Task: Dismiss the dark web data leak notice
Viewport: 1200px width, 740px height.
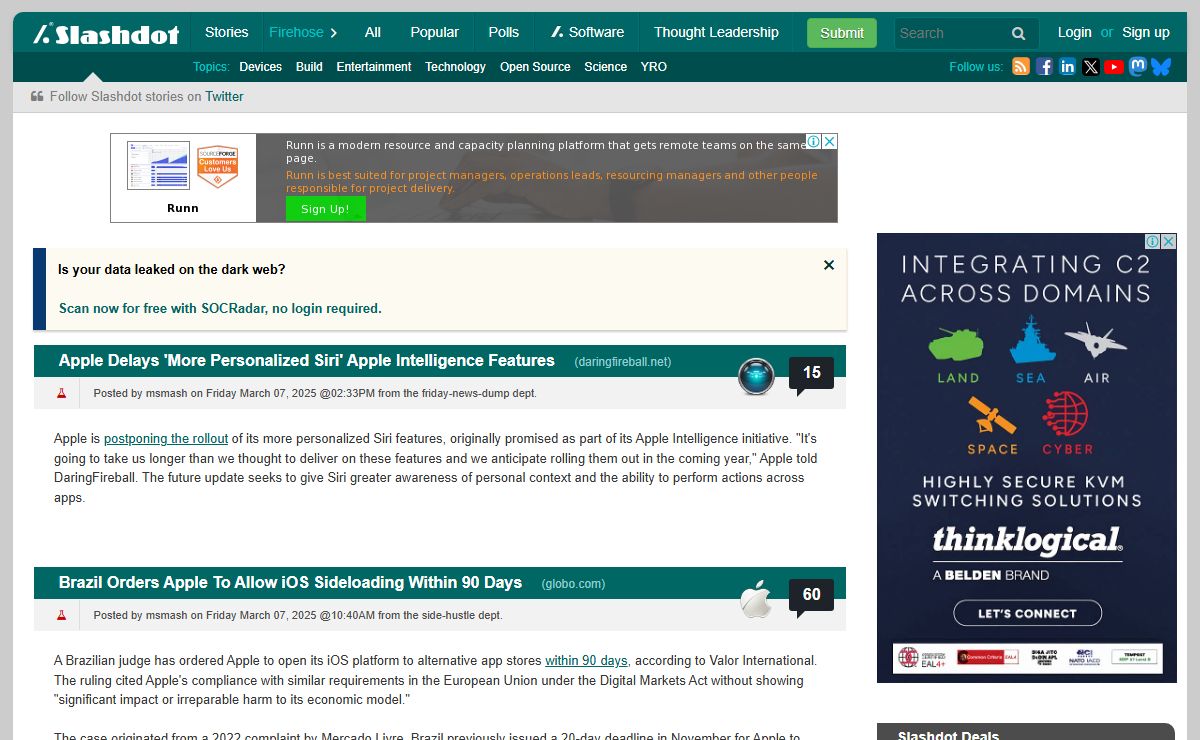Action: point(829,265)
